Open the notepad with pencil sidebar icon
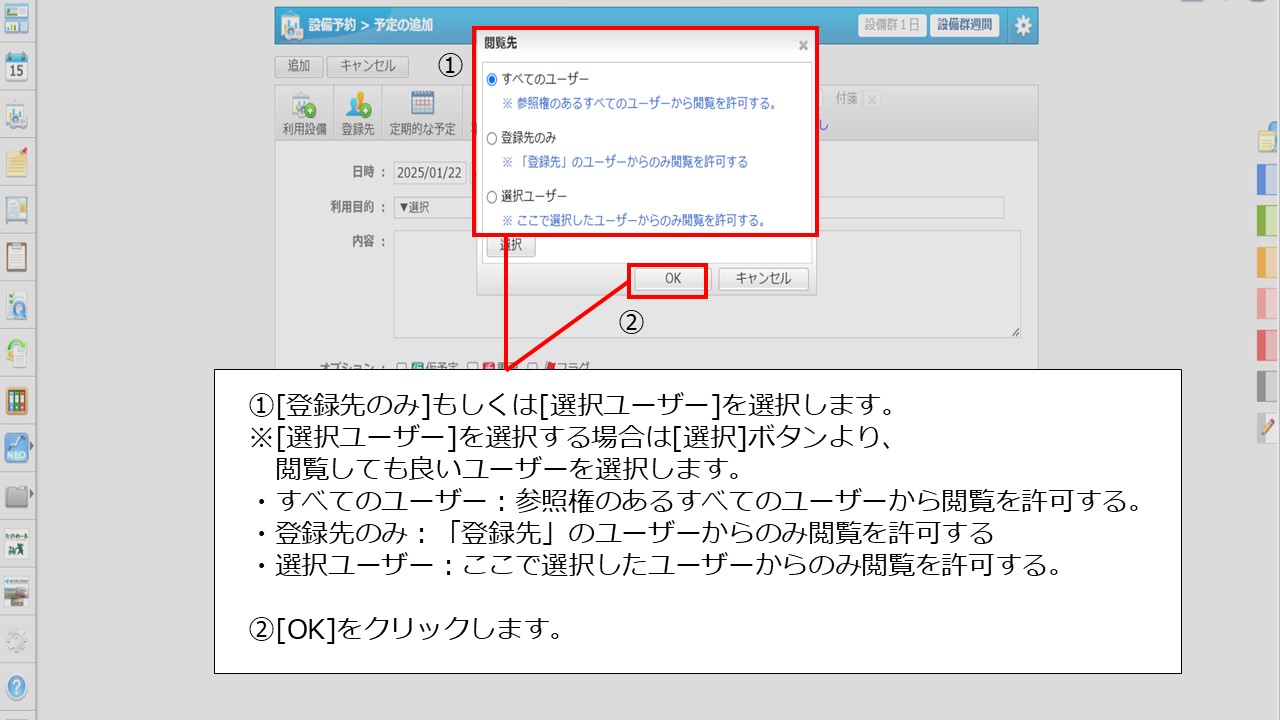Image resolution: width=1280 pixels, height=720 pixels. [x=16, y=163]
